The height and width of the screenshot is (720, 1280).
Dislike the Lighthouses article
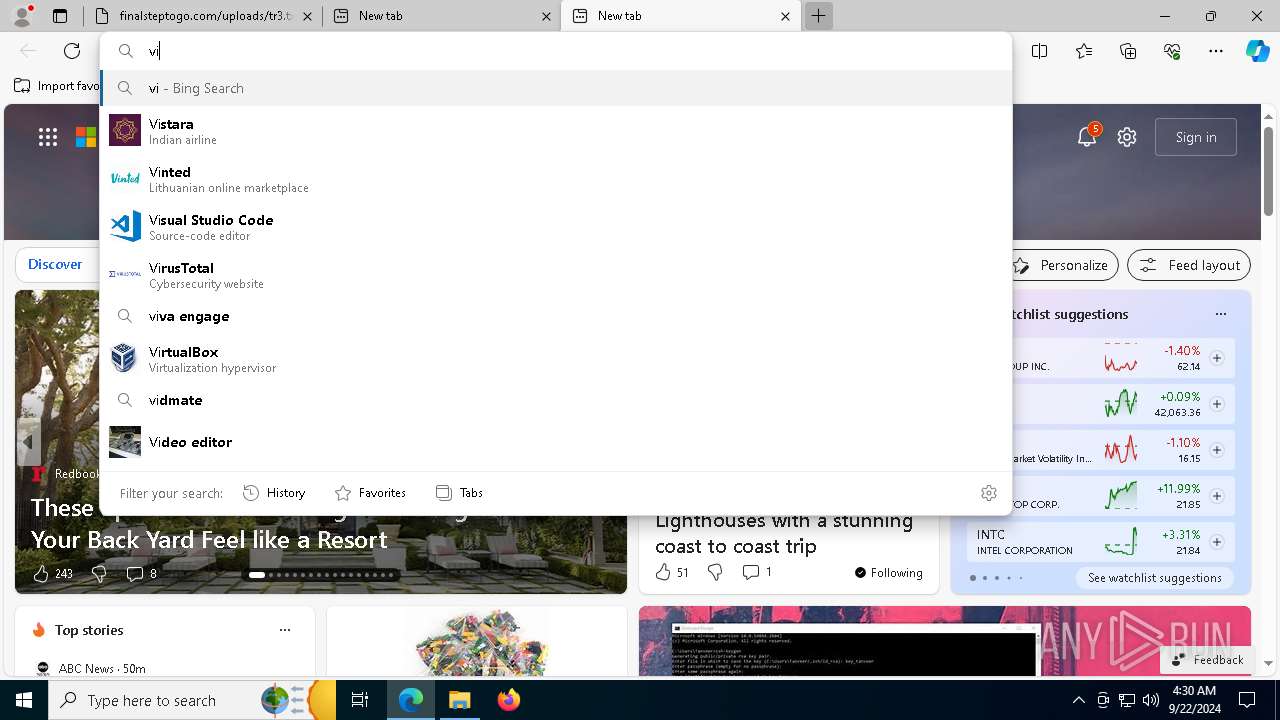point(715,572)
